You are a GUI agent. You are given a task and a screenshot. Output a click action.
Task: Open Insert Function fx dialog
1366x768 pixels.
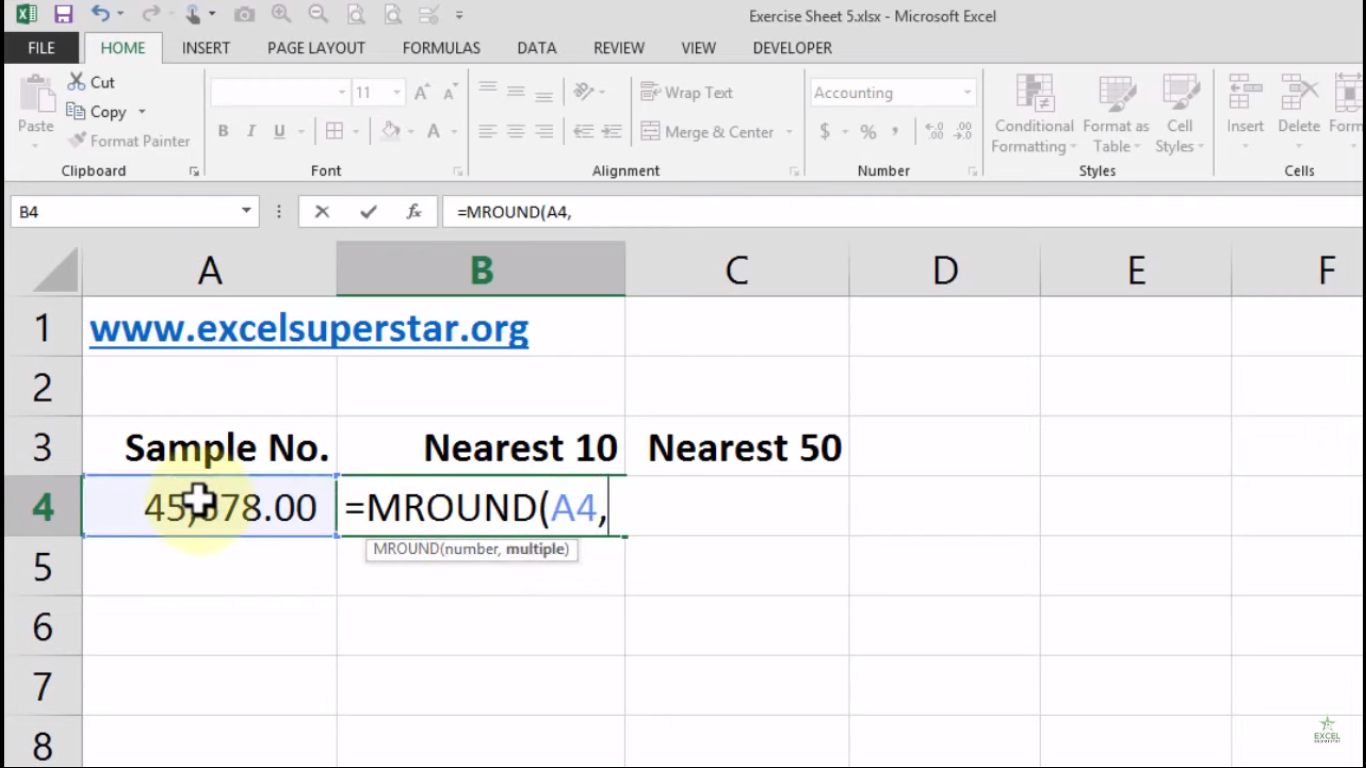point(414,212)
